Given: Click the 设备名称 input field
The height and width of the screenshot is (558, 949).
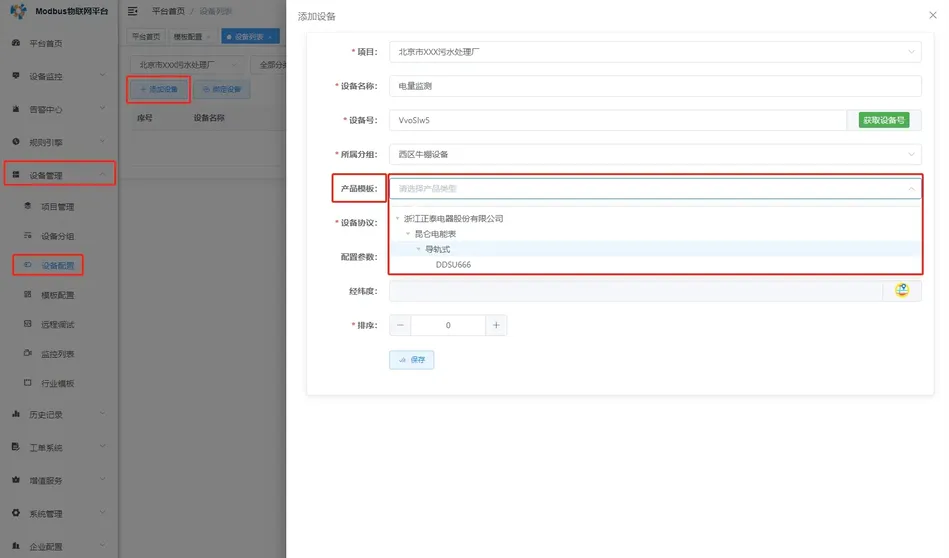Looking at the screenshot, I should click(x=654, y=86).
